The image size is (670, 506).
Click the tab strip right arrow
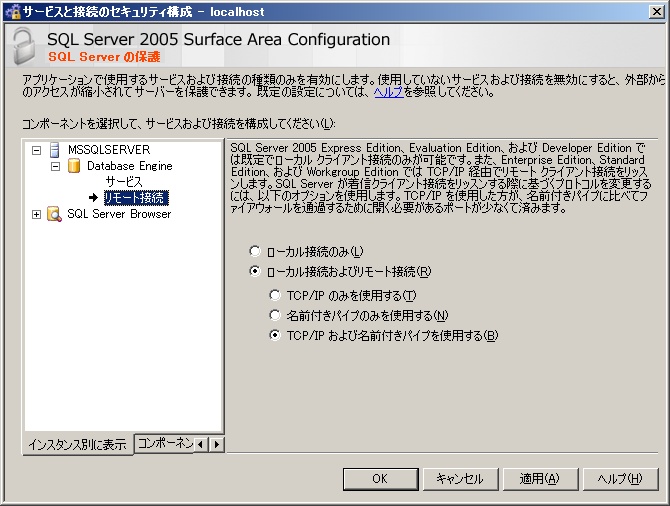(x=217, y=444)
